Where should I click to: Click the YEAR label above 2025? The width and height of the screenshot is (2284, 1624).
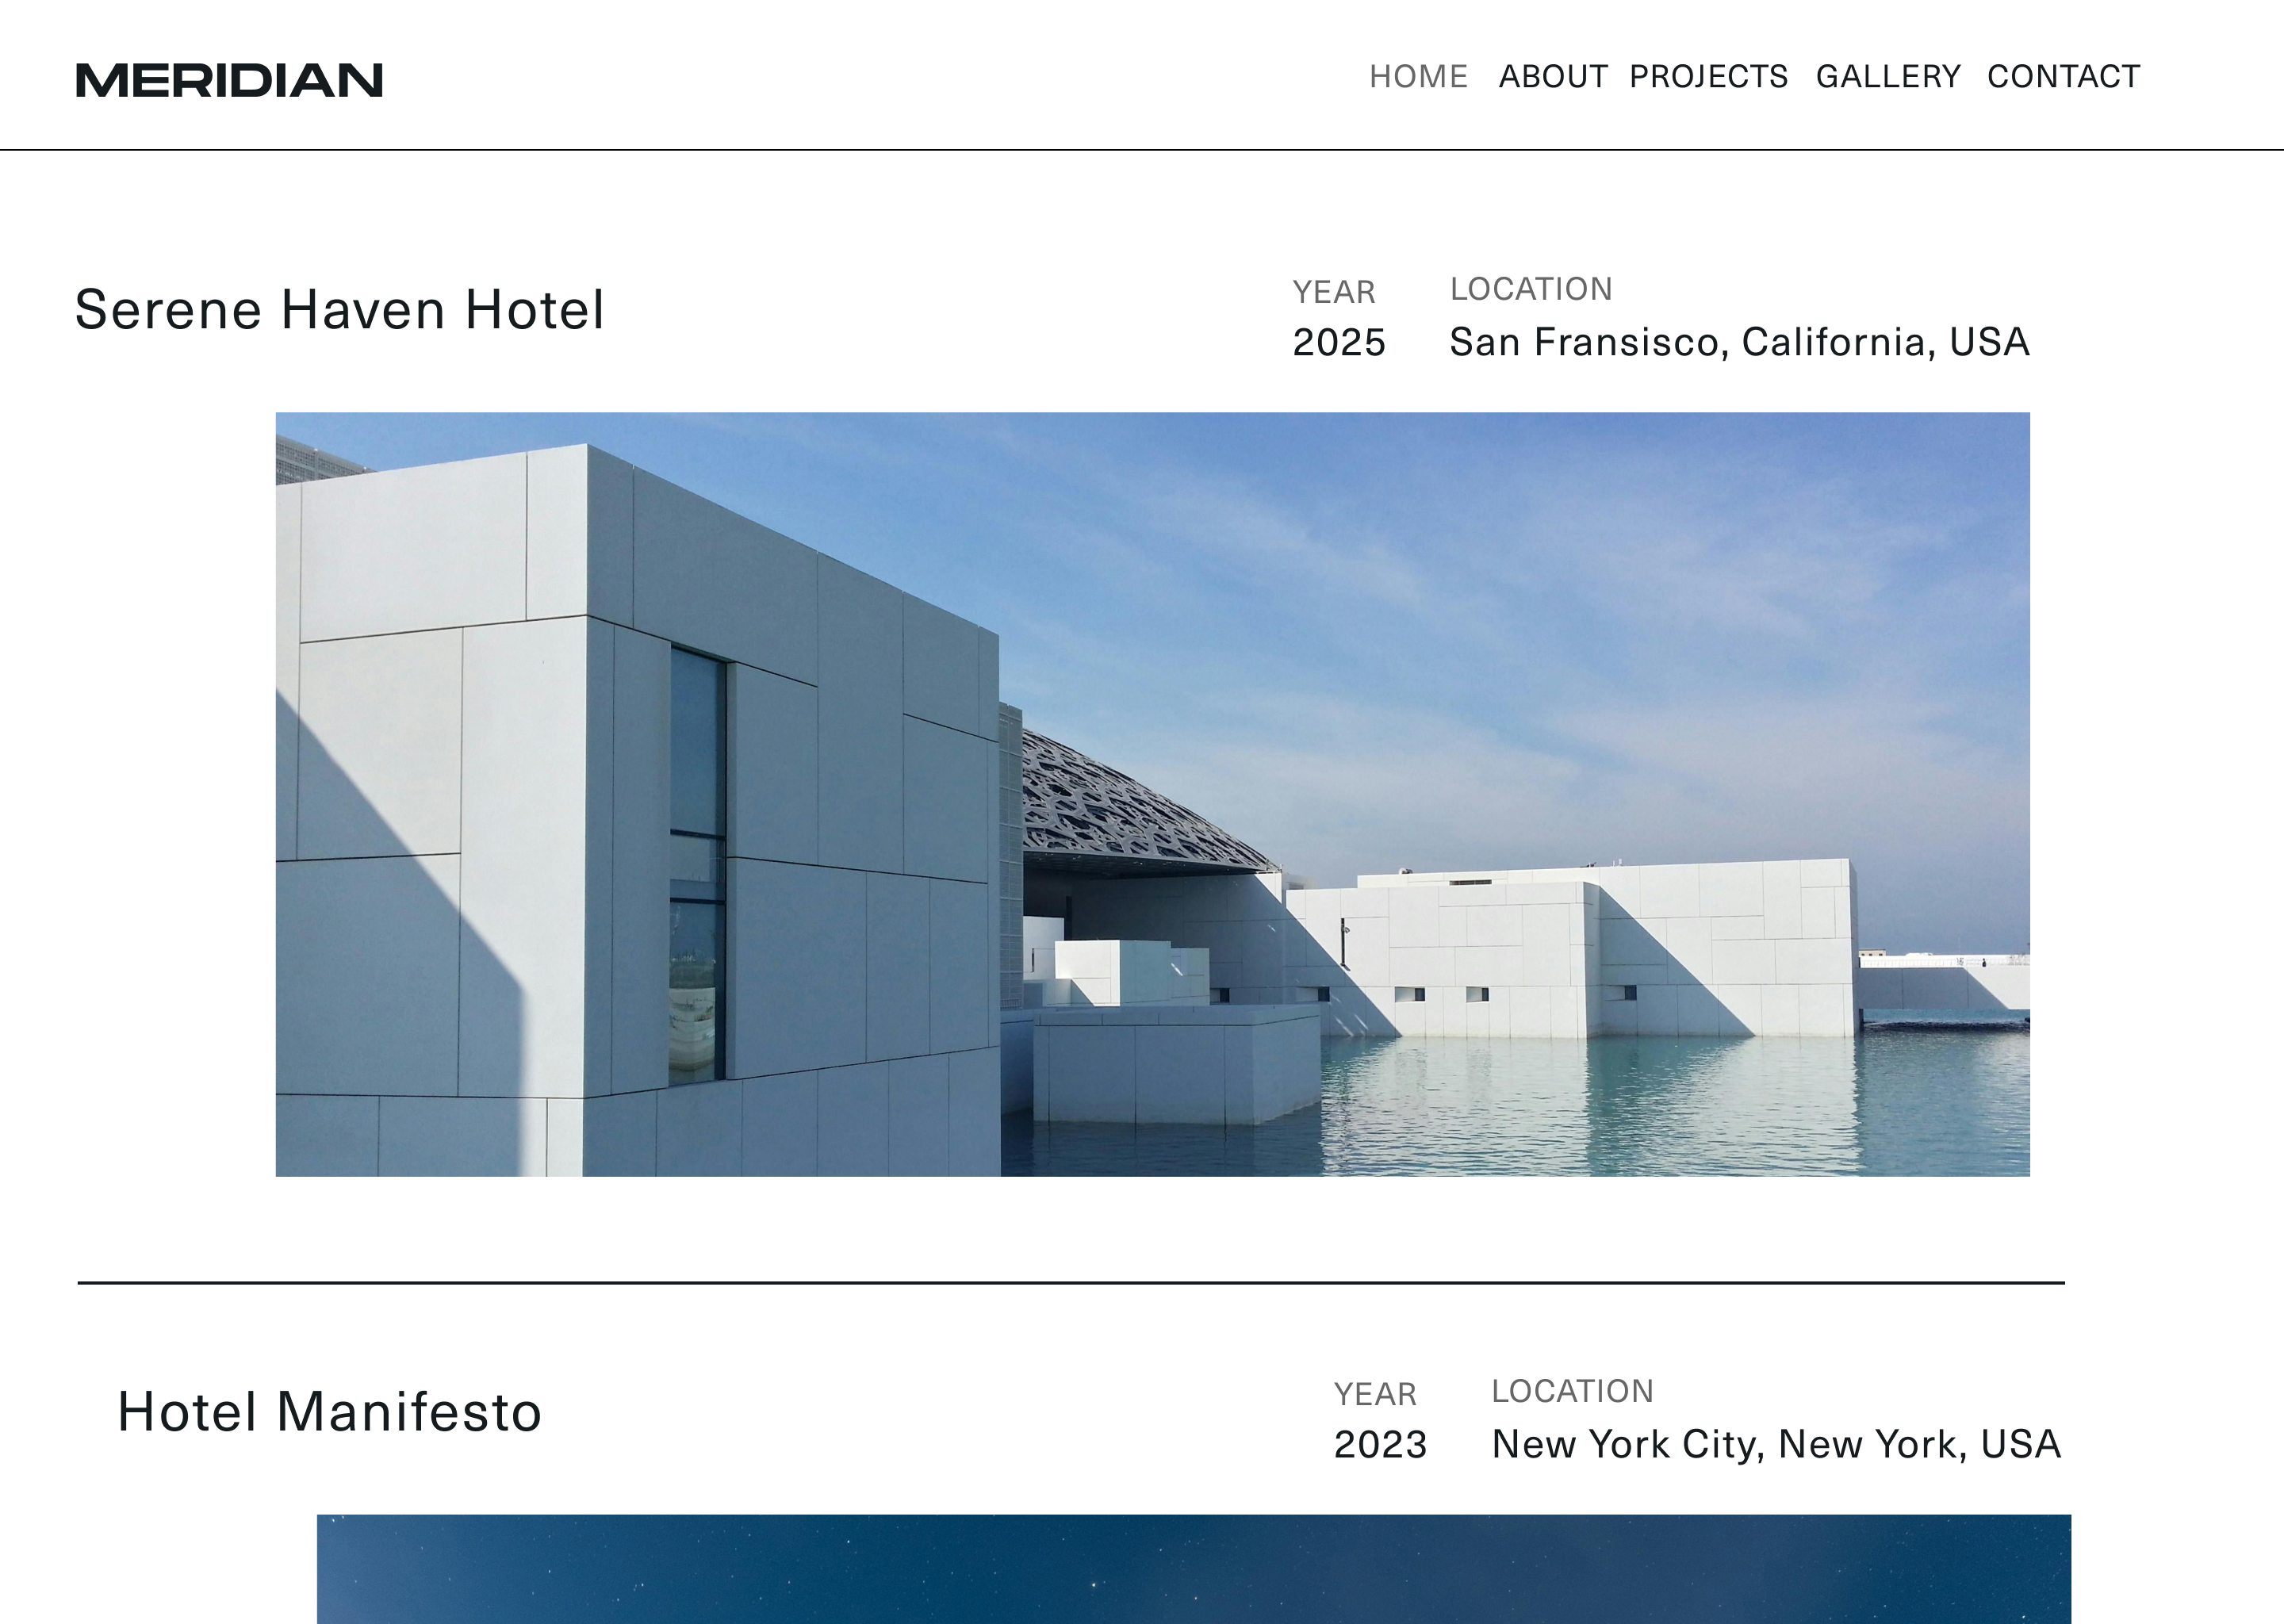pos(1334,292)
